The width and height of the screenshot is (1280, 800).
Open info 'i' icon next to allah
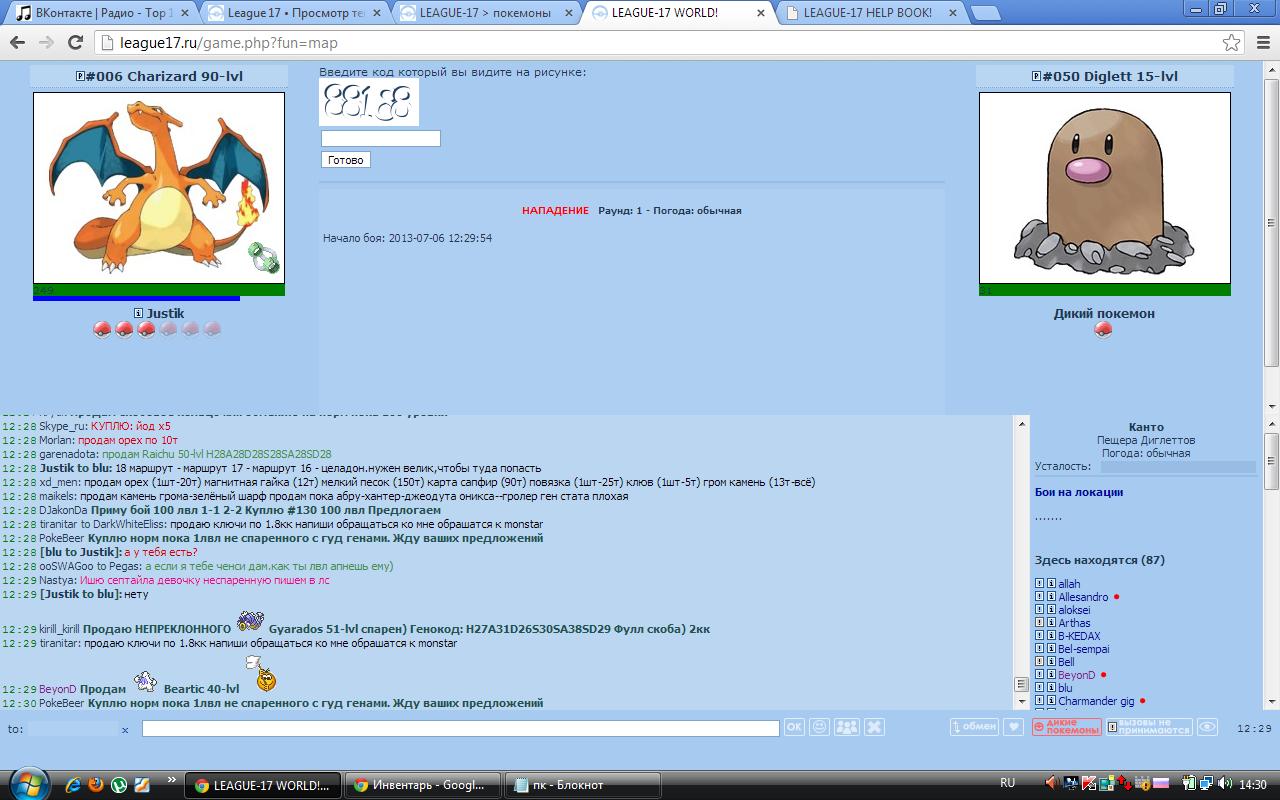[1051, 584]
